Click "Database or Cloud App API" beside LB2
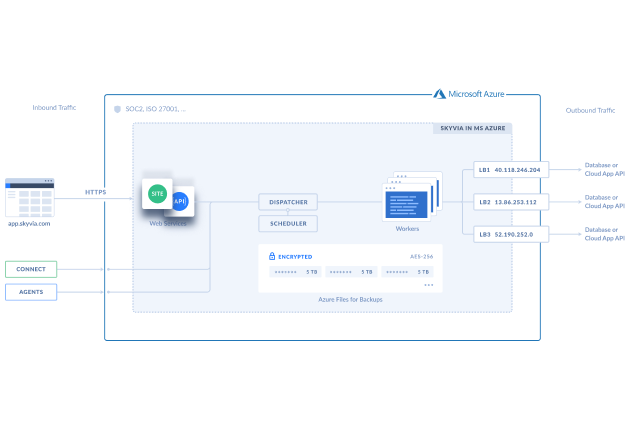This screenshot has height=427, width=640. click(605, 202)
